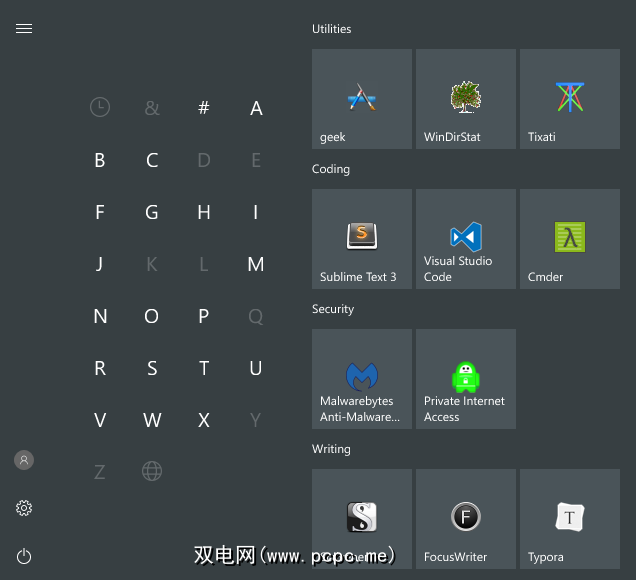Jump to apps starting with G
Viewport: 636px width, 580px height.
click(x=152, y=212)
